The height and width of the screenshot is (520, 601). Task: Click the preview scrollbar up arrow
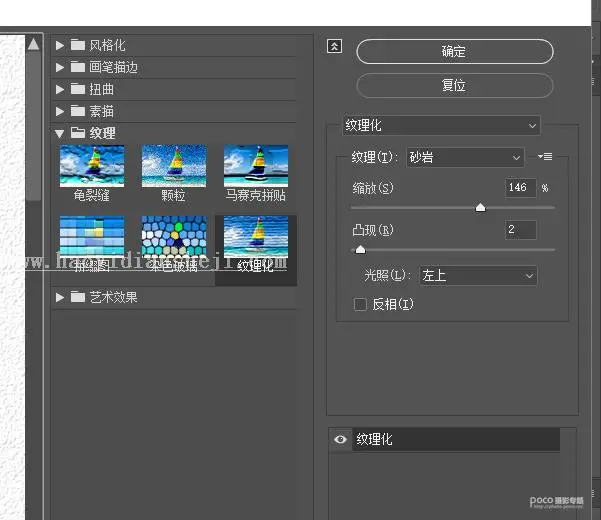[x=33, y=44]
